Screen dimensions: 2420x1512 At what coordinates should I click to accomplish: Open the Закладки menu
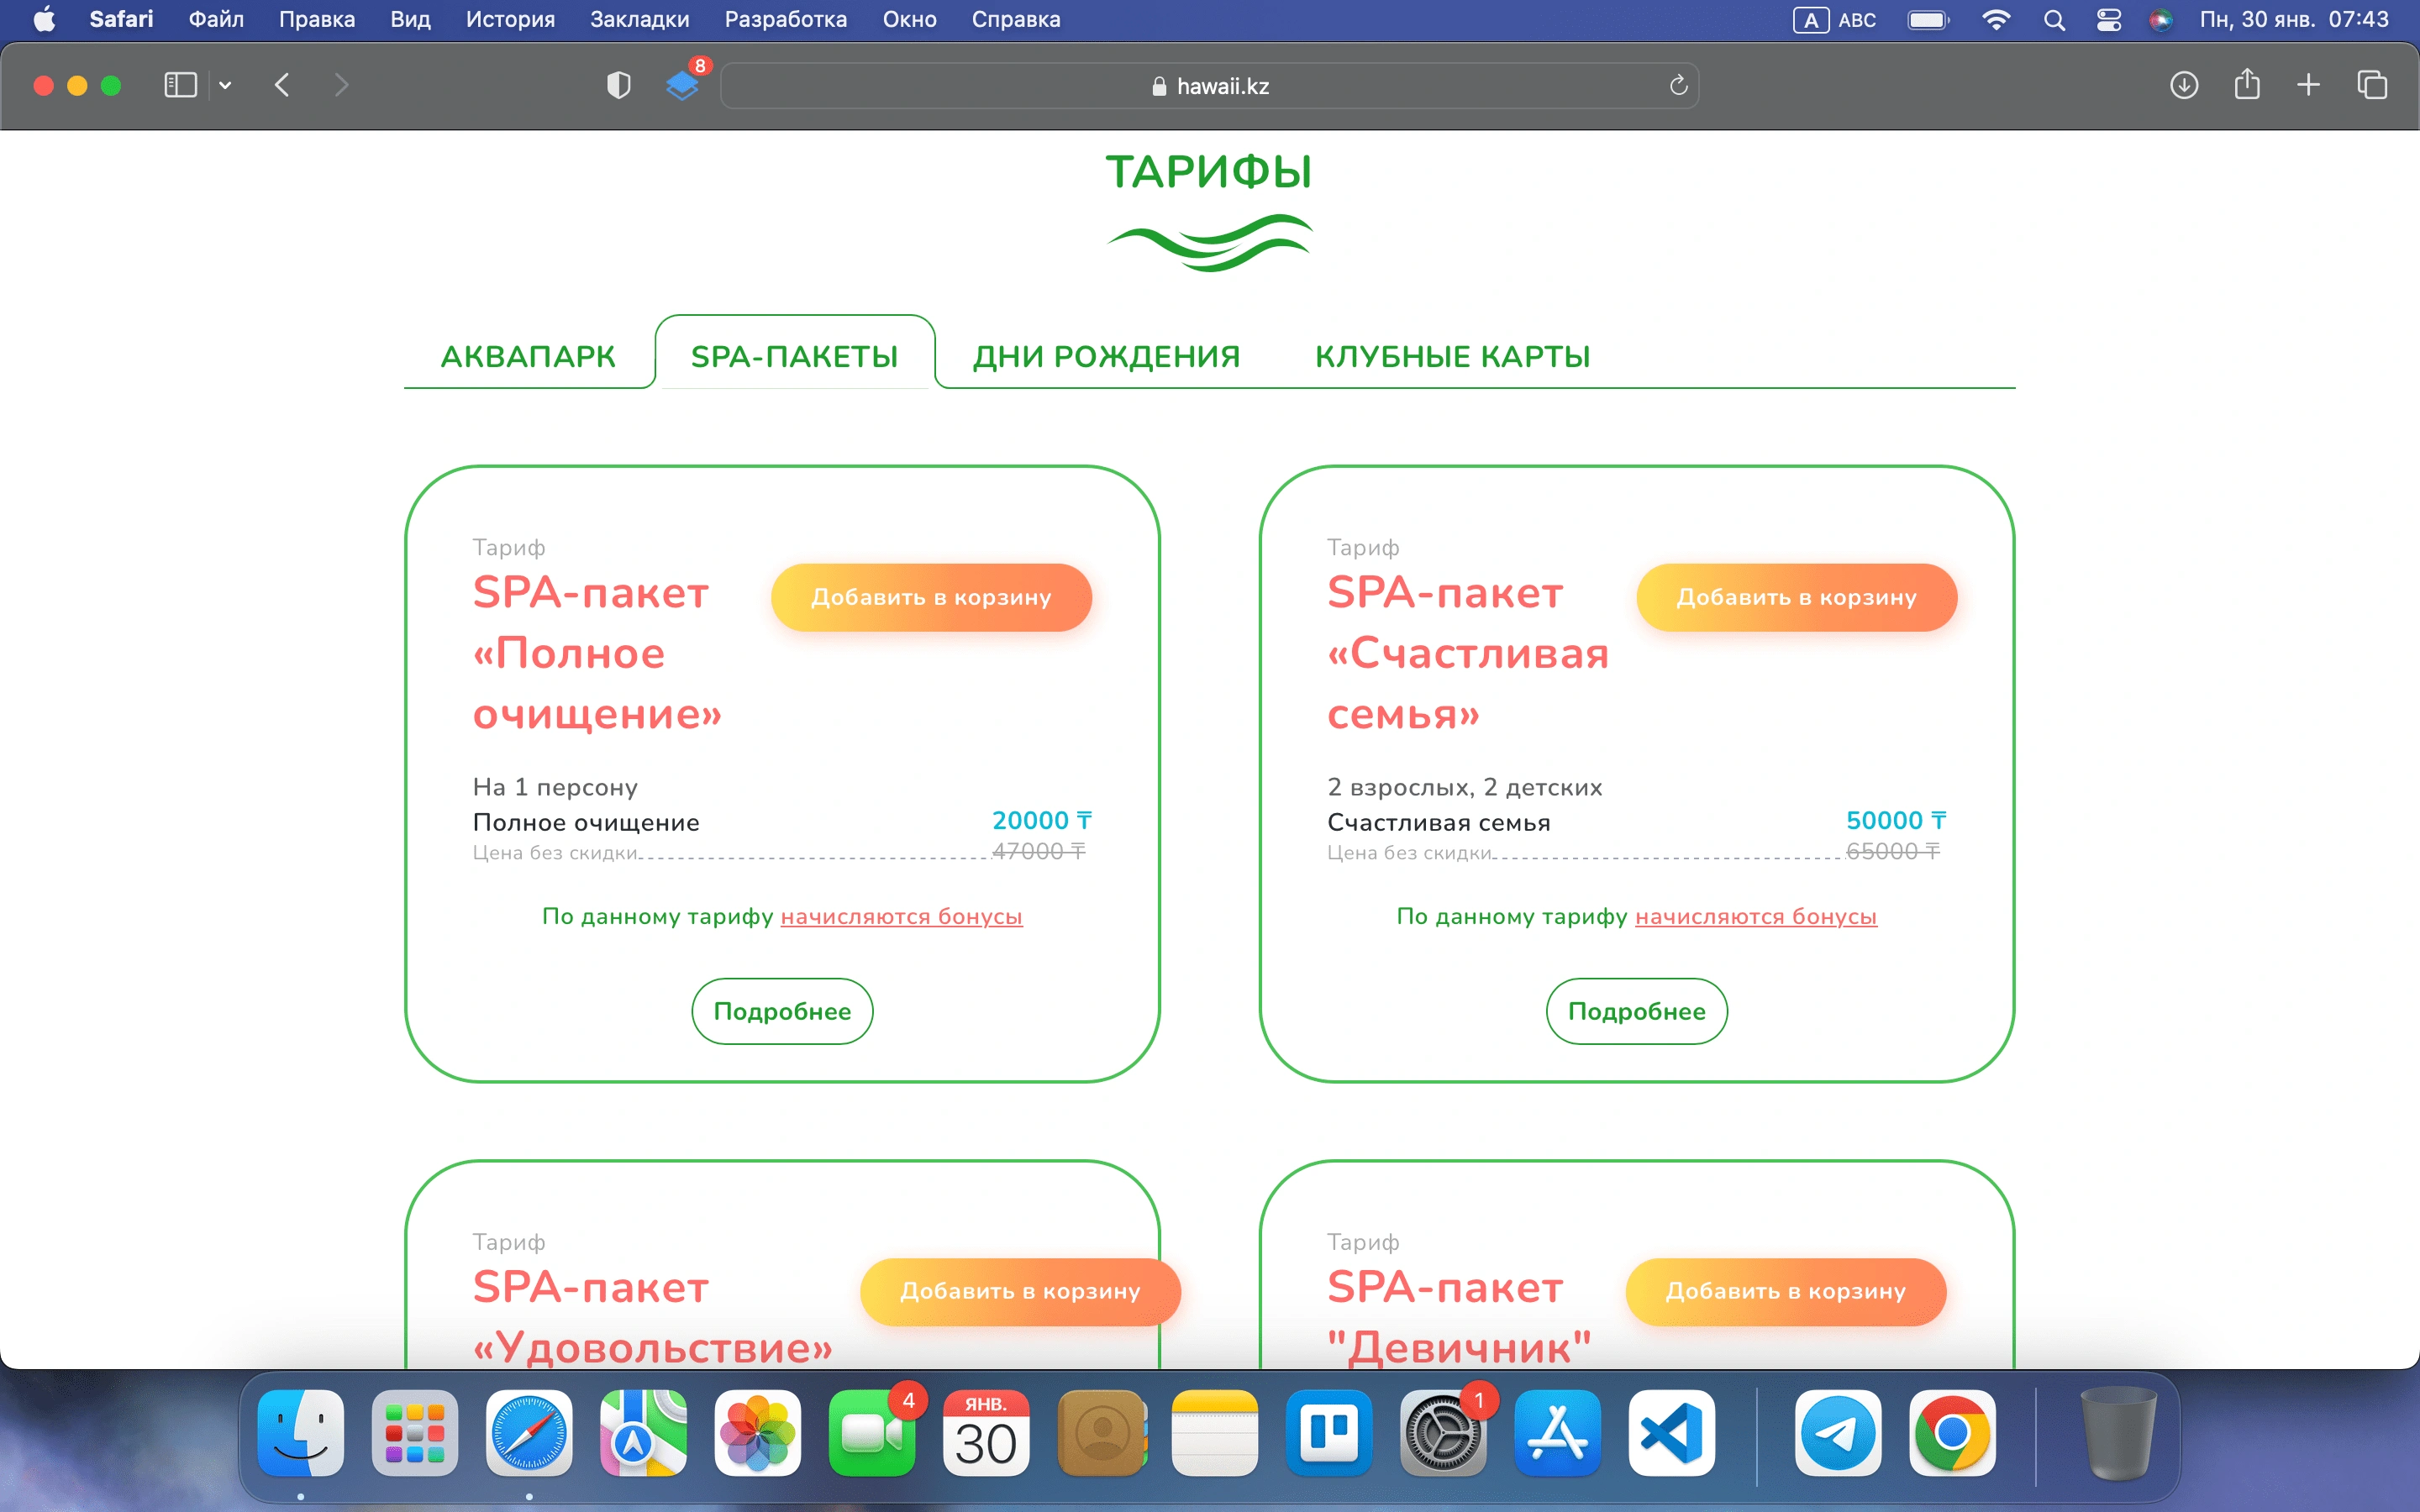(639, 20)
